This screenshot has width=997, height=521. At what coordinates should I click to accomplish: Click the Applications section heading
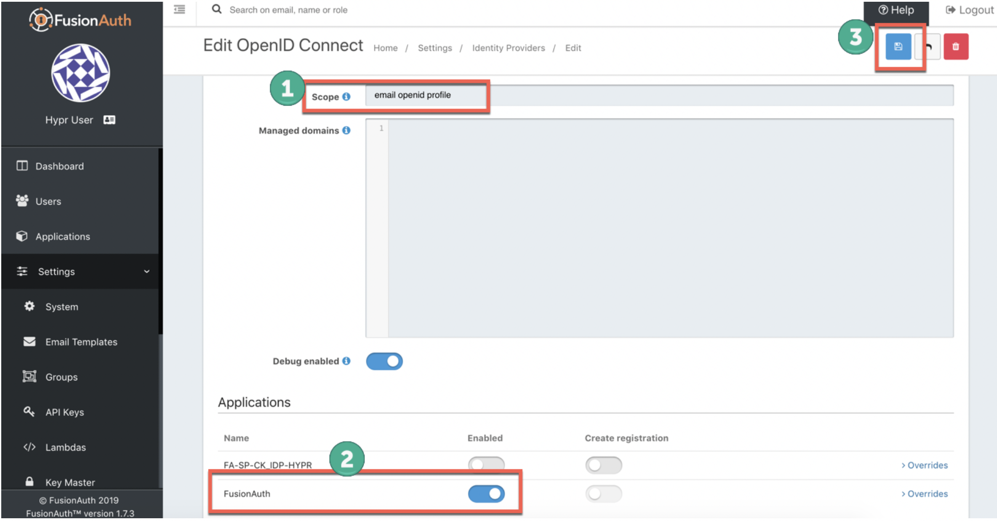click(254, 402)
